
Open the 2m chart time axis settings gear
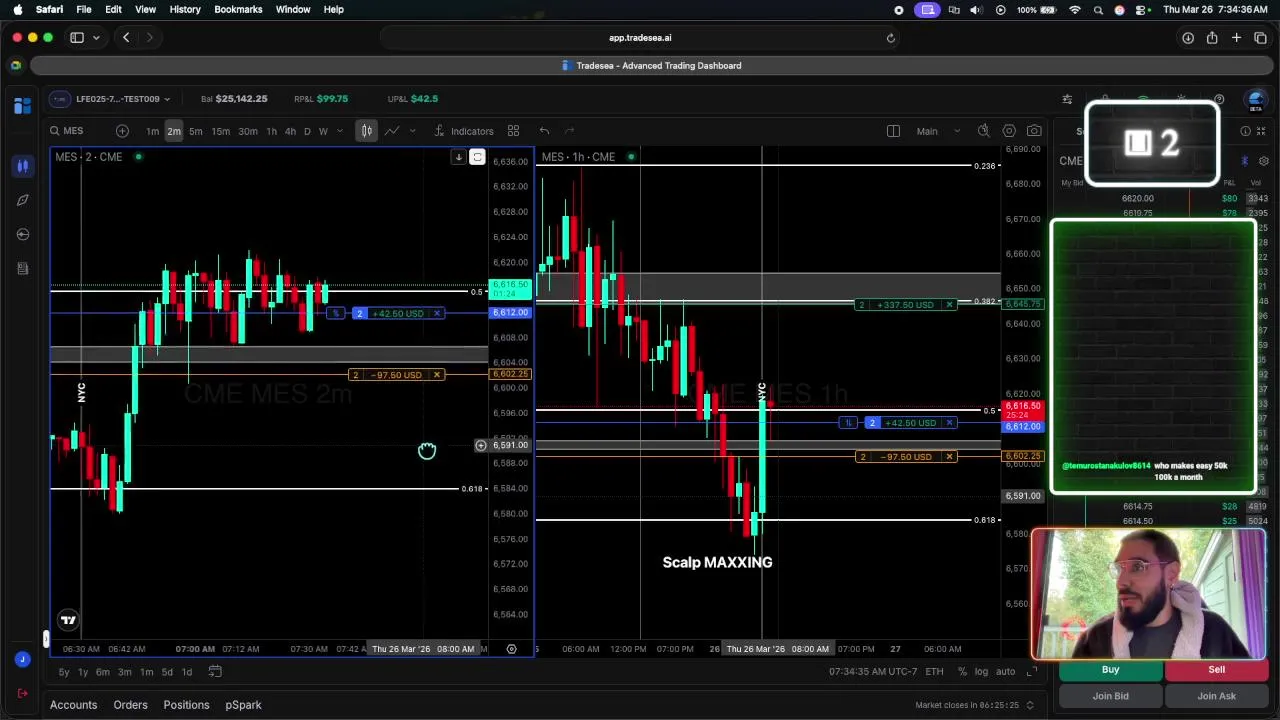511,649
